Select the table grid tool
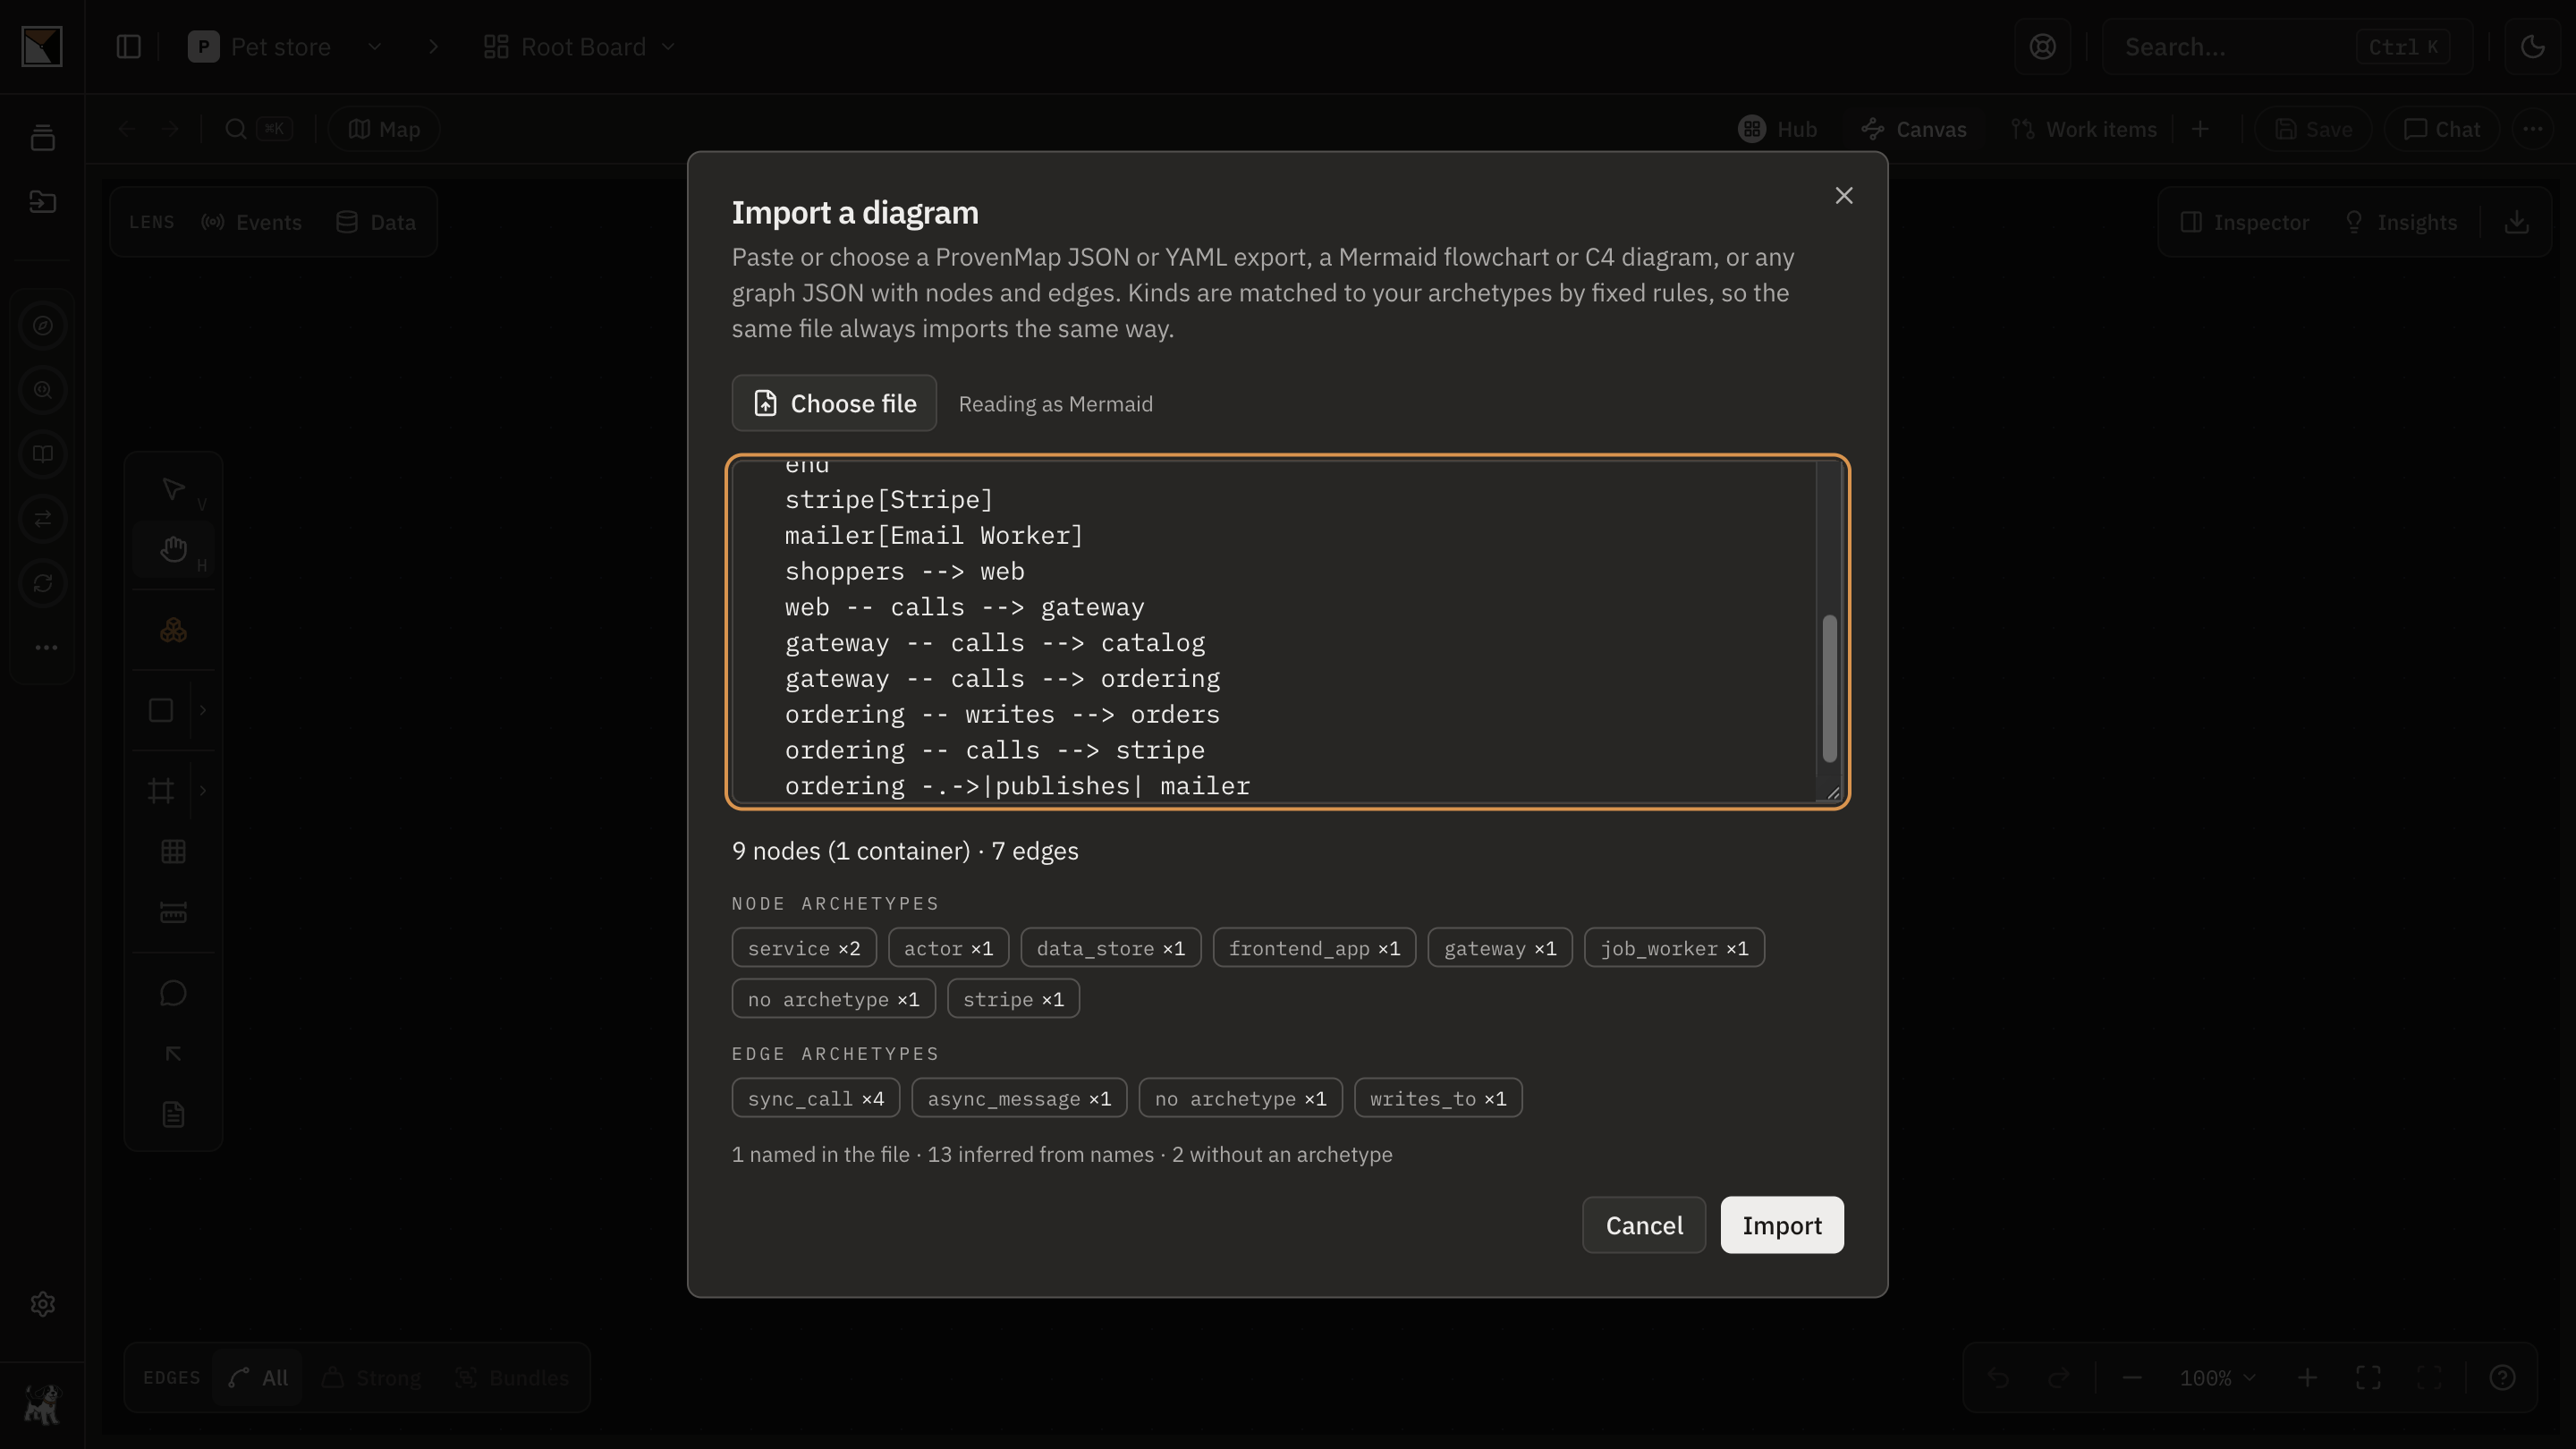The height and width of the screenshot is (1449, 2576). click(173, 851)
